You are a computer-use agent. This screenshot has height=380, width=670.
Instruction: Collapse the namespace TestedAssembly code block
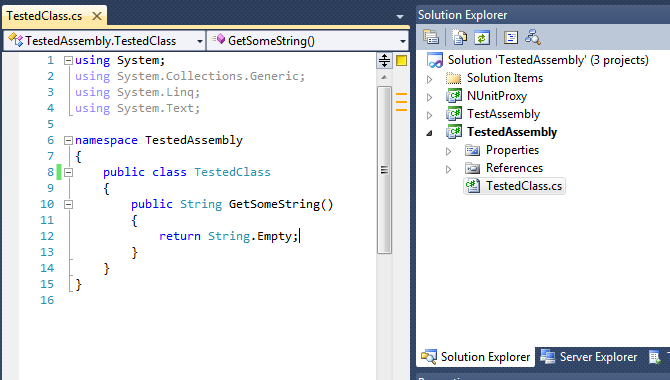pyautogui.click(x=68, y=140)
